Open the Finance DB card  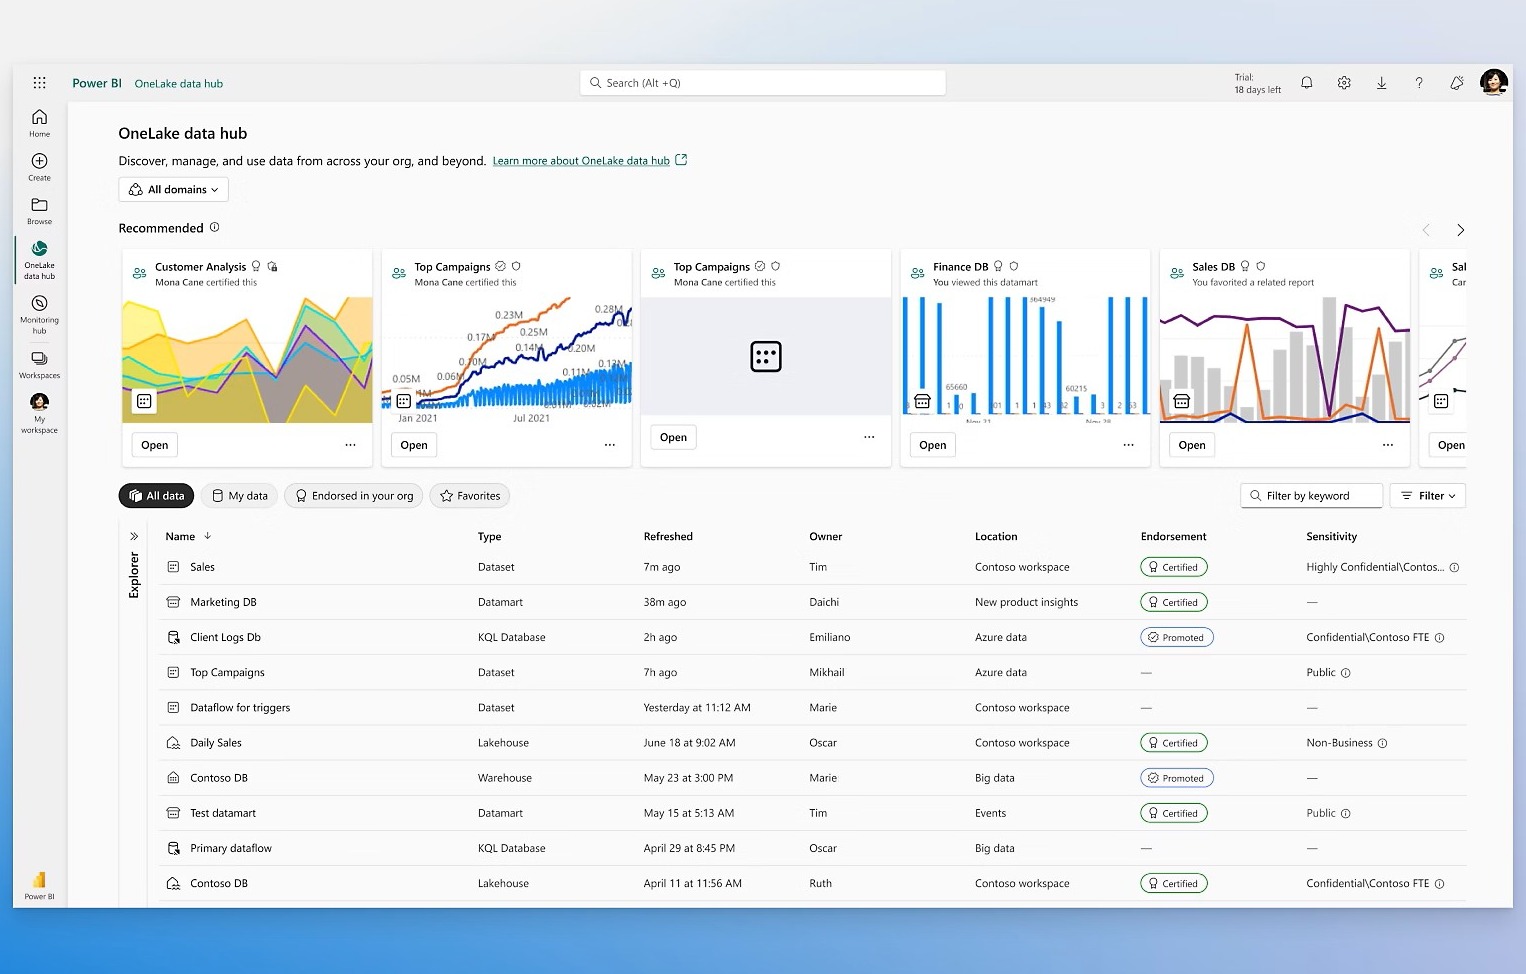click(x=933, y=445)
